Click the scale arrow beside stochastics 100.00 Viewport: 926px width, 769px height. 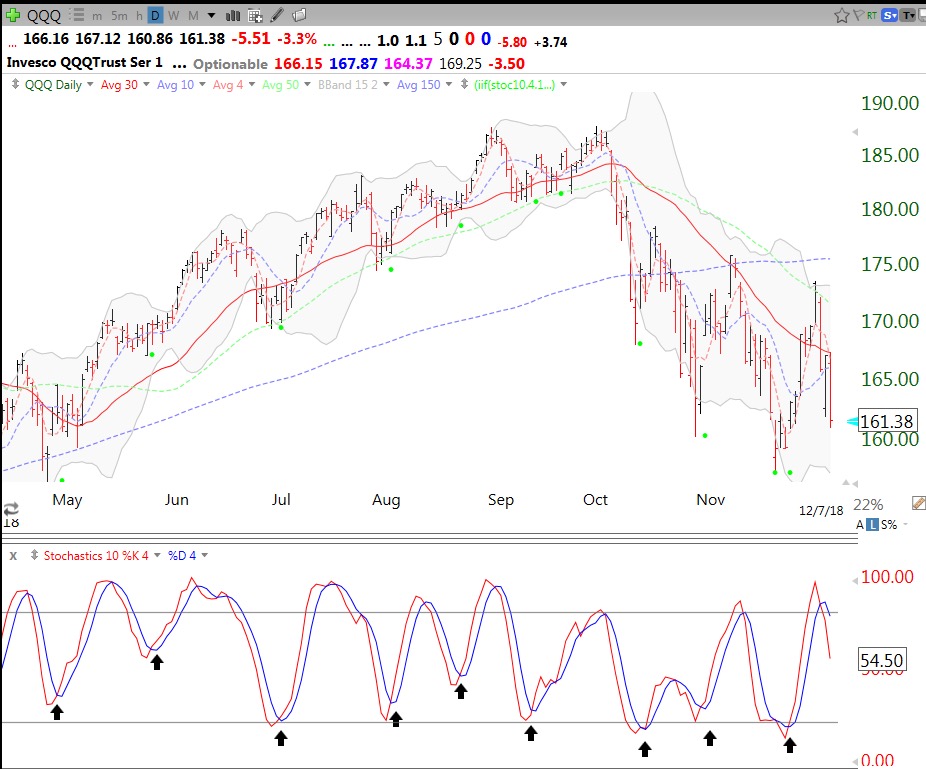pos(855,581)
